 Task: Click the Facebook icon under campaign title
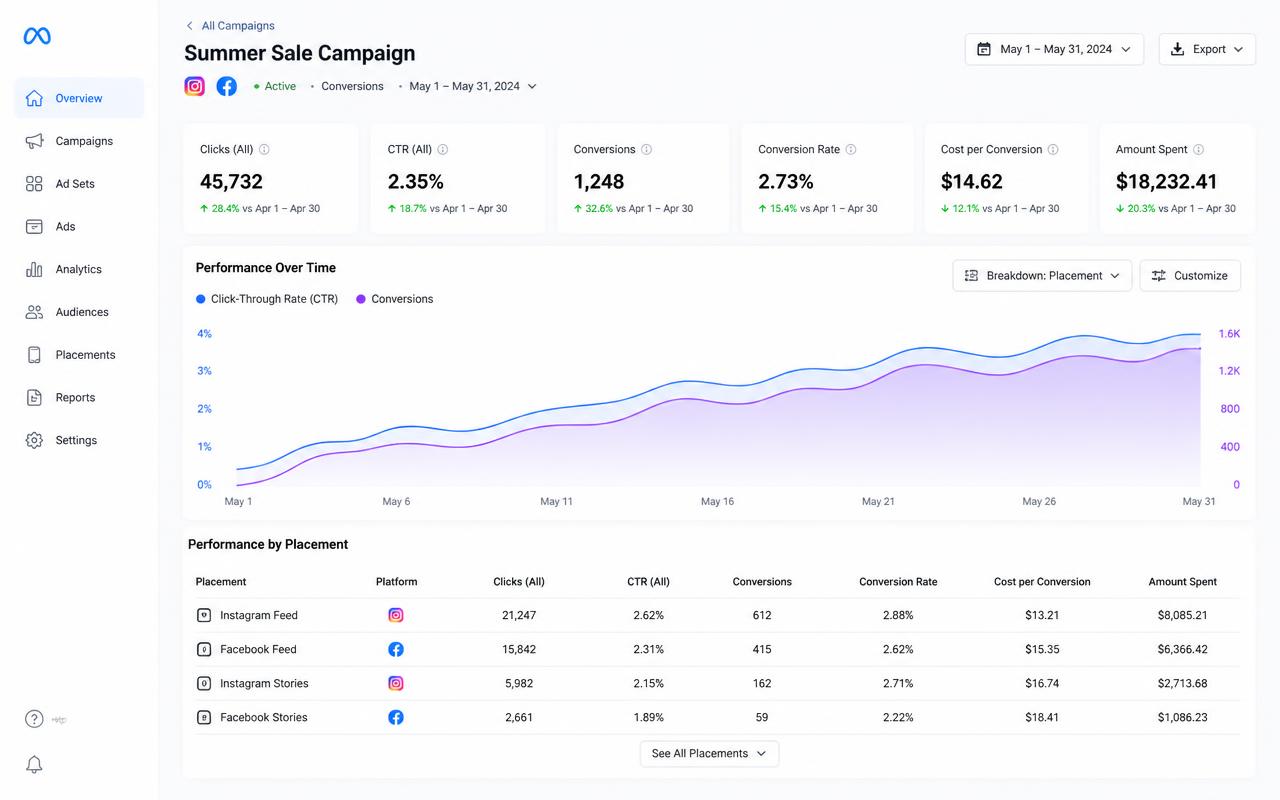pyautogui.click(x=227, y=86)
